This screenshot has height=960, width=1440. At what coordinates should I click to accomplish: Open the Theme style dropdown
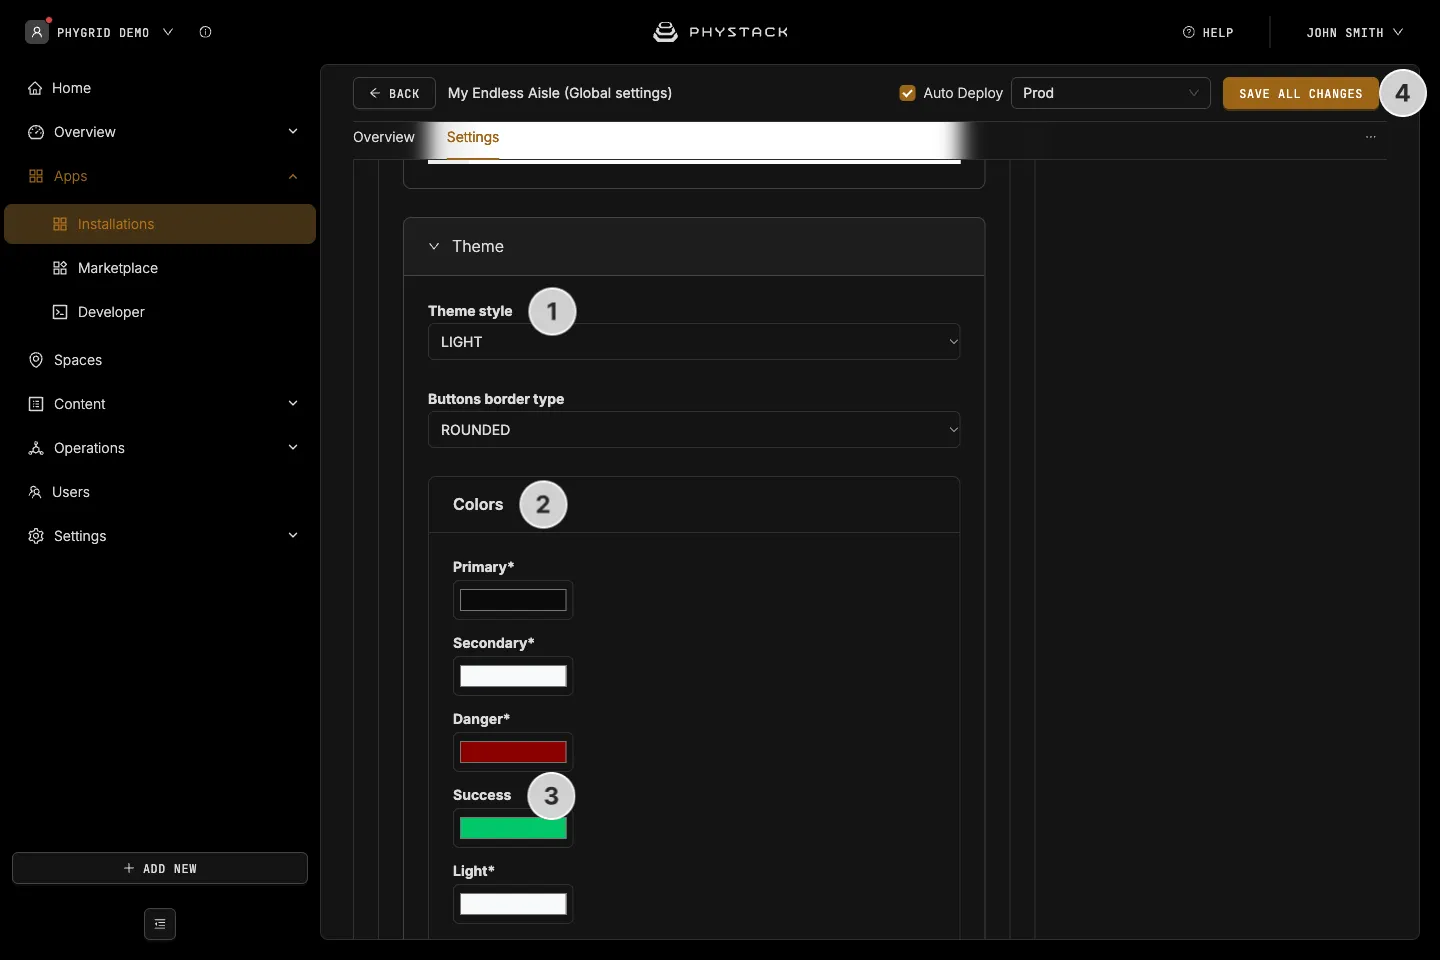(694, 342)
